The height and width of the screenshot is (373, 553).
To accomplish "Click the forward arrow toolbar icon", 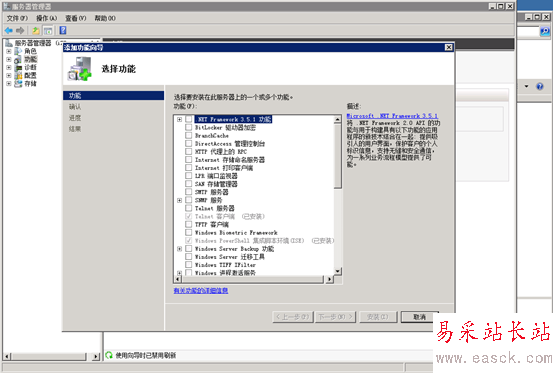I will click(x=20, y=31).
